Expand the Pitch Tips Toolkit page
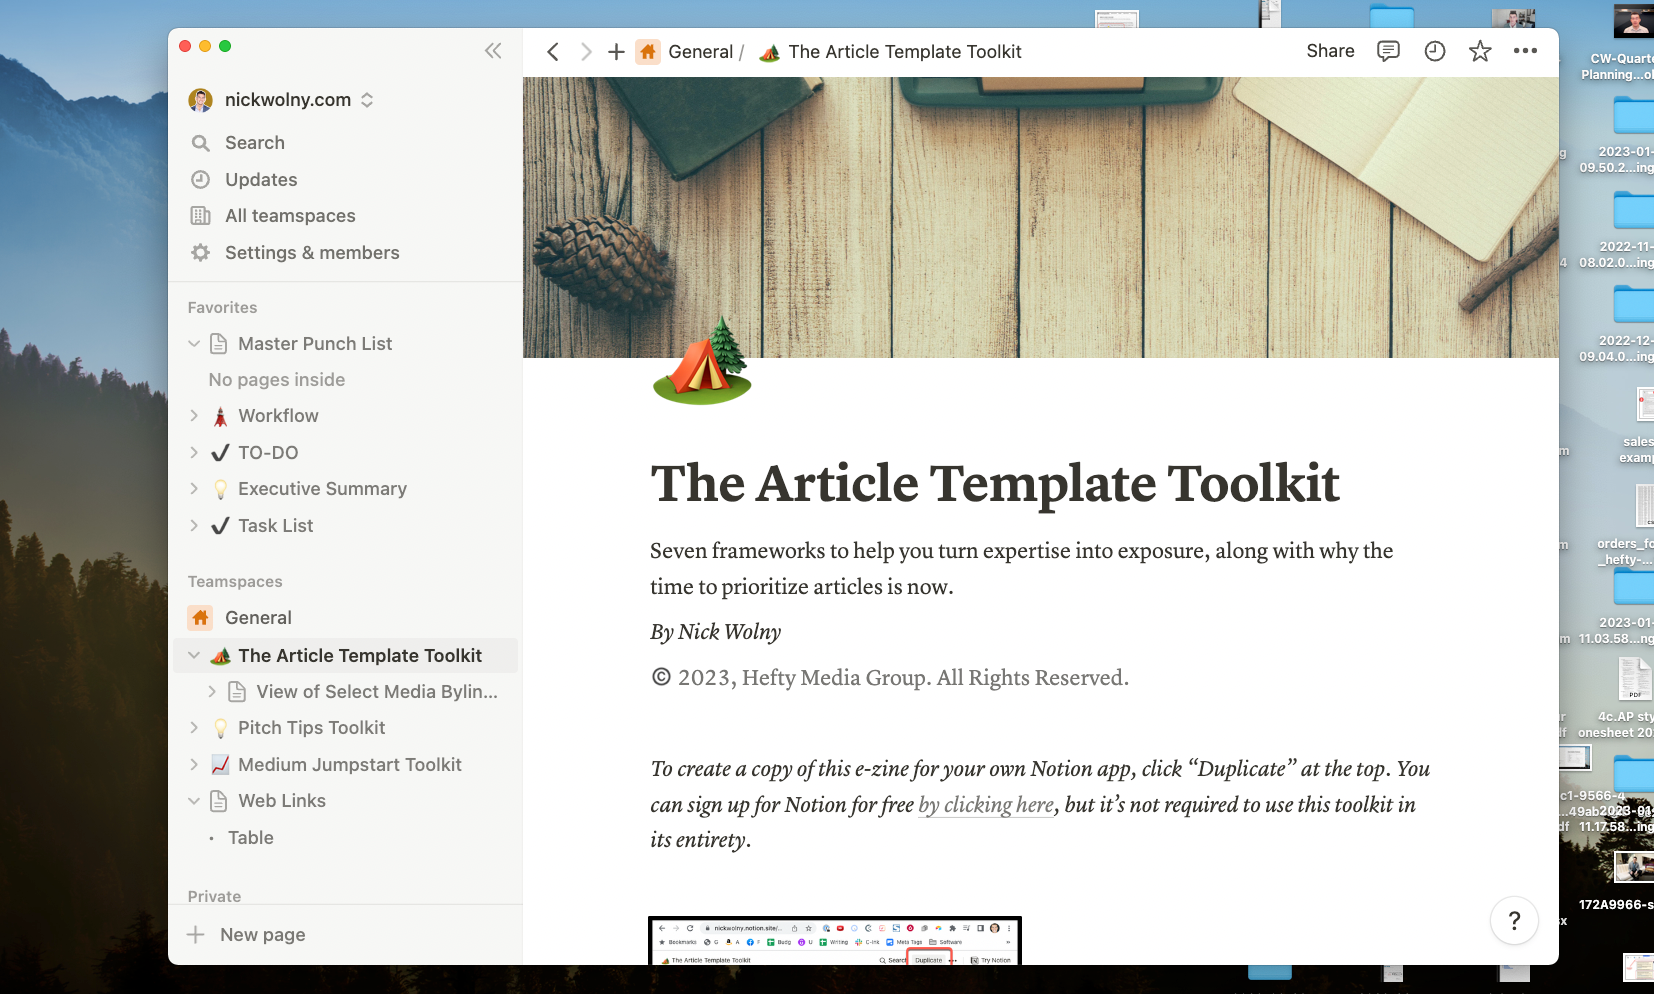The image size is (1654, 994). click(x=194, y=728)
